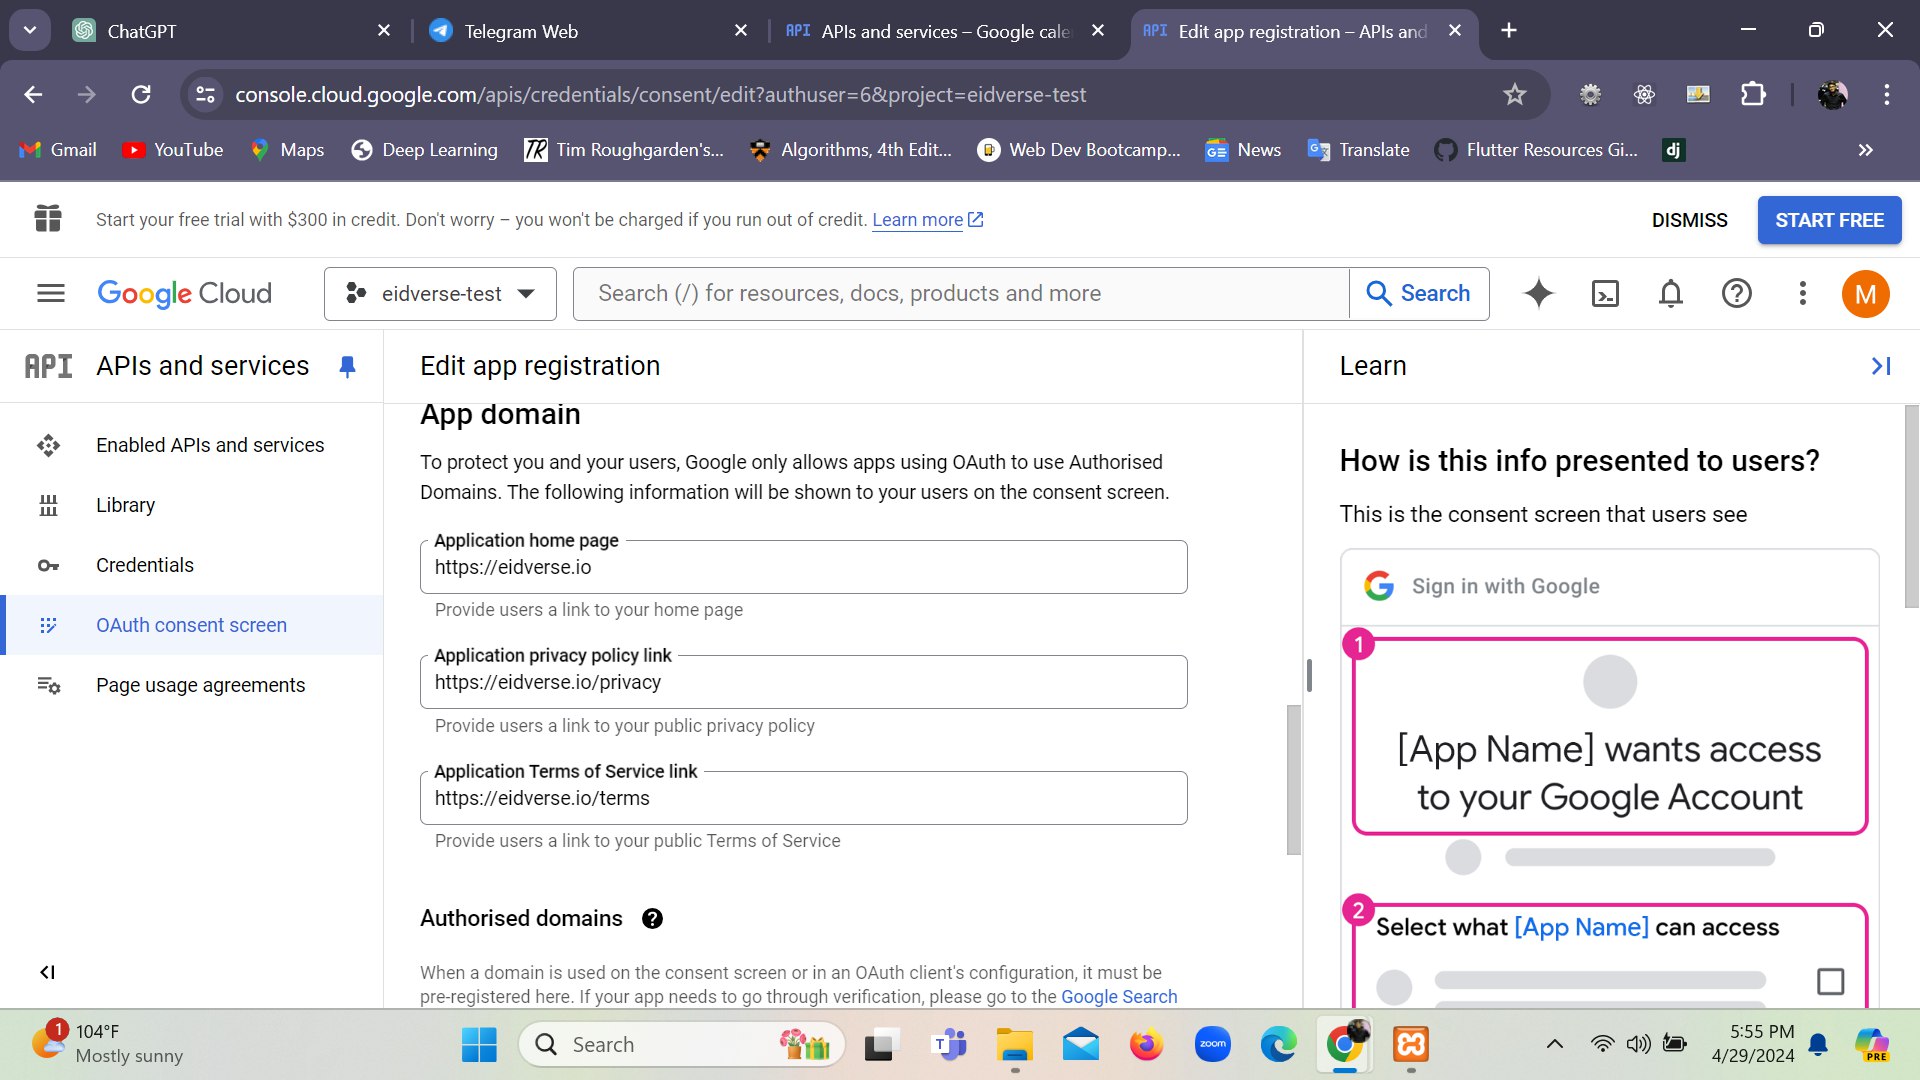This screenshot has width=1920, height=1080.
Task: Edit the Application privacy policy link field
Action: (804, 682)
